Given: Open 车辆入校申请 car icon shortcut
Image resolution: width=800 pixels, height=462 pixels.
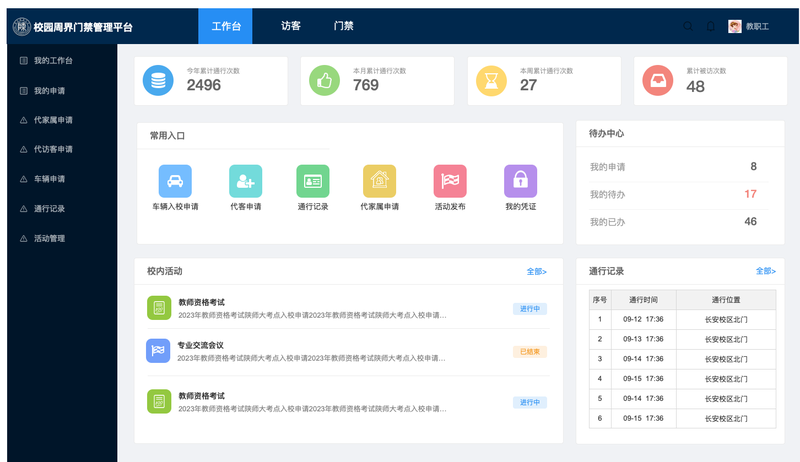Looking at the screenshot, I should (175, 181).
